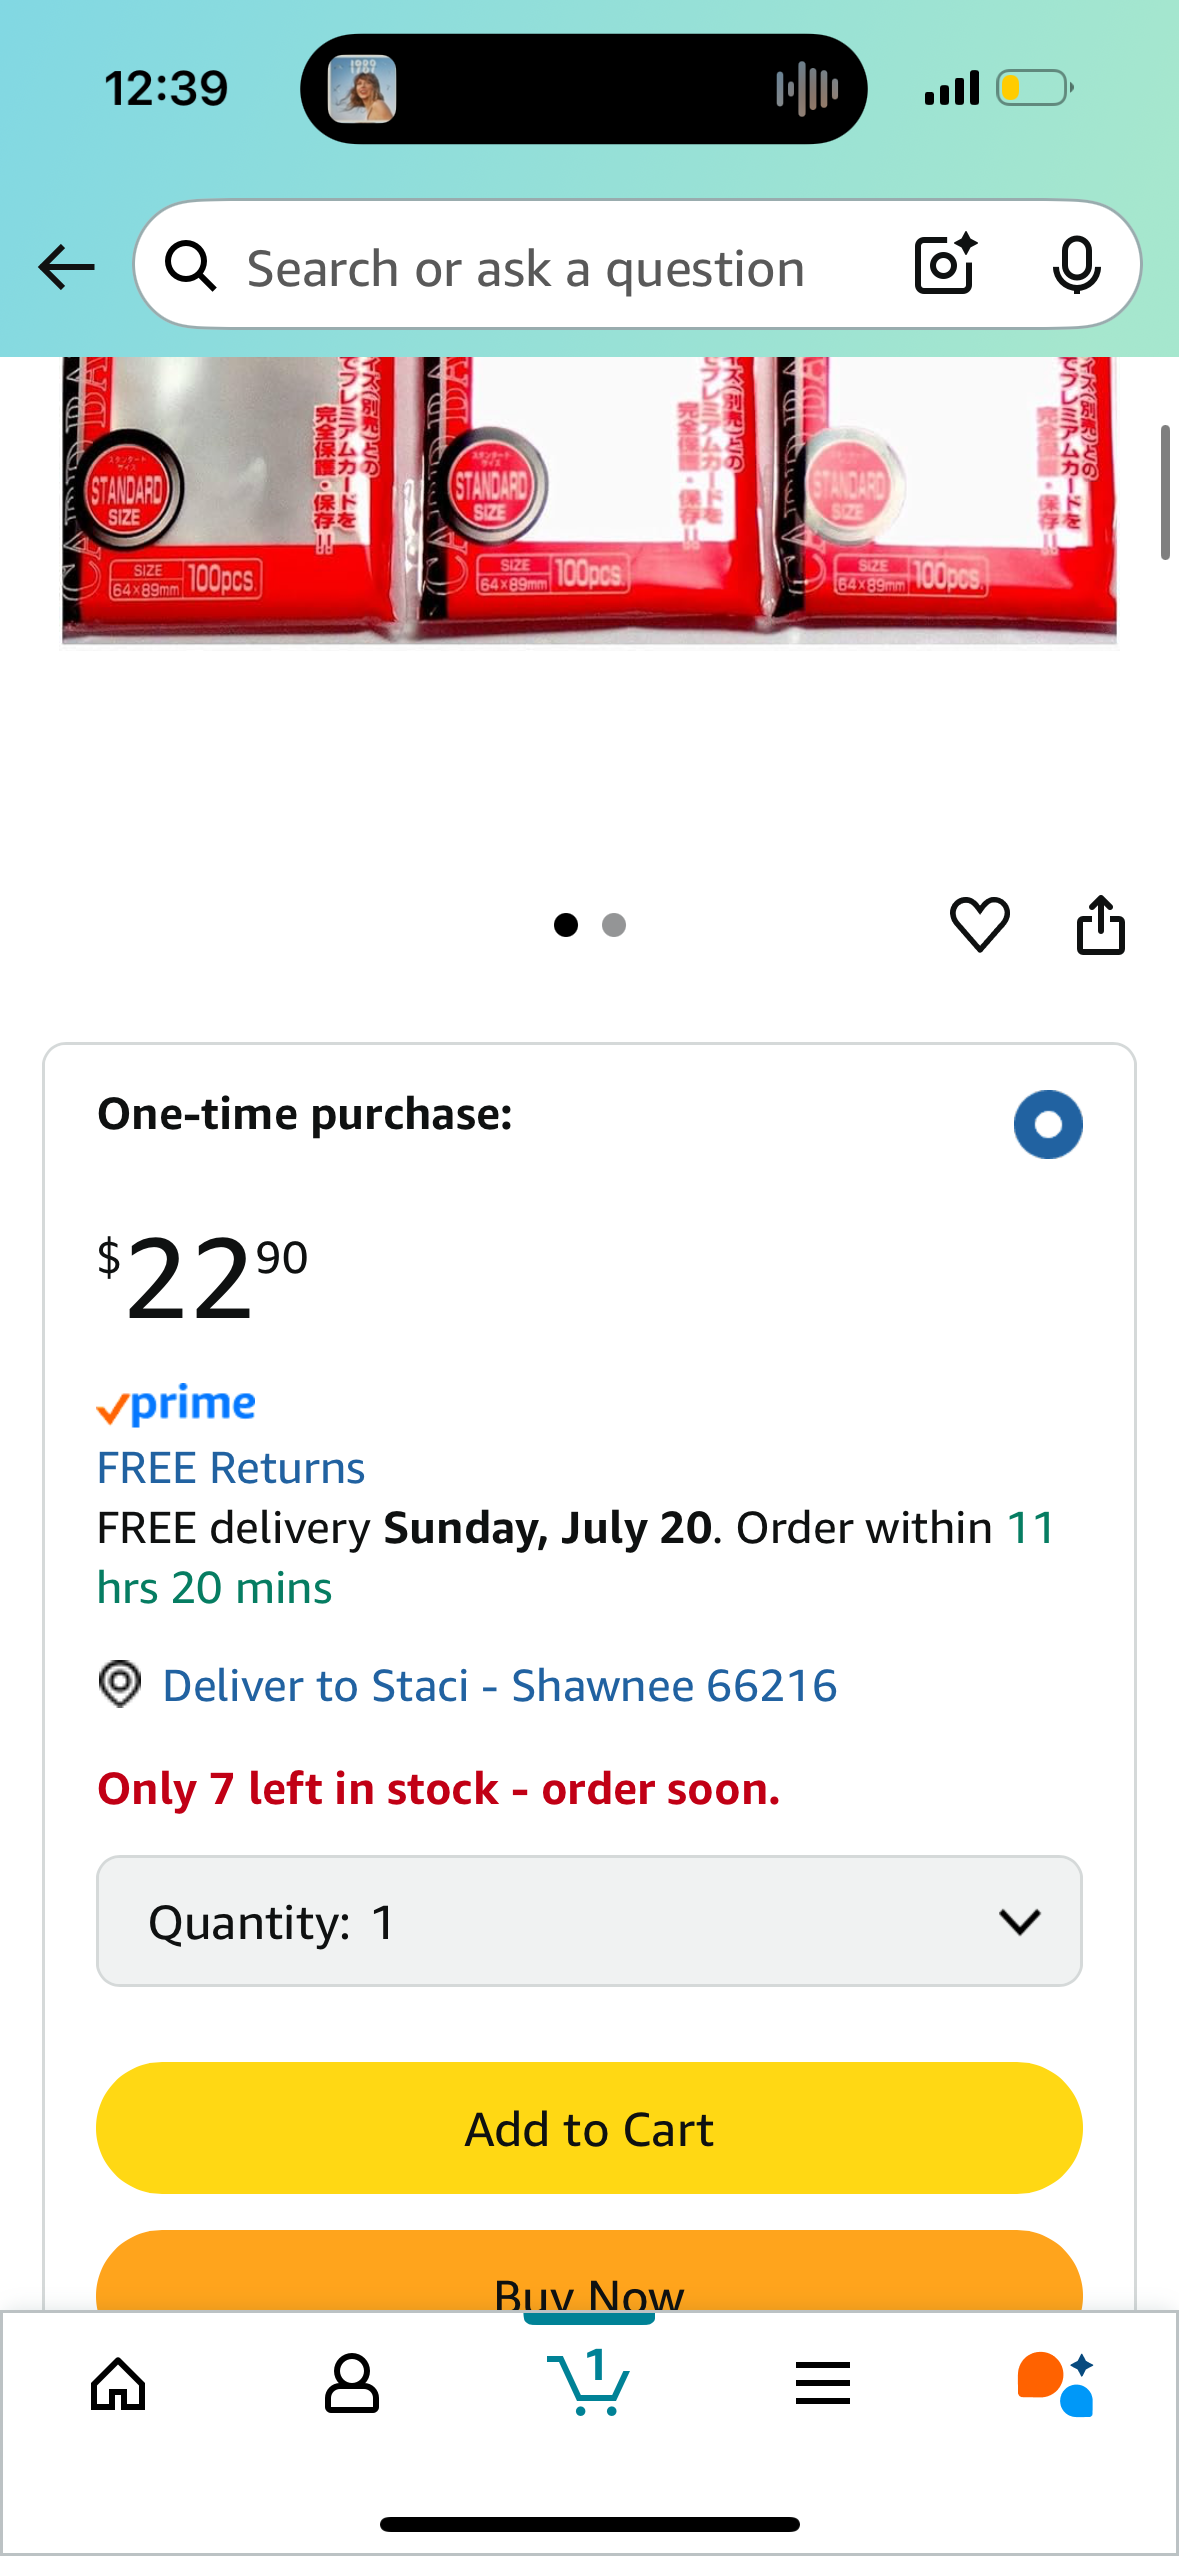Tap the now-playing album art in Dynamic Island
Image resolution: width=1179 pixels, height=2556 pixels.
coord(362,89)
